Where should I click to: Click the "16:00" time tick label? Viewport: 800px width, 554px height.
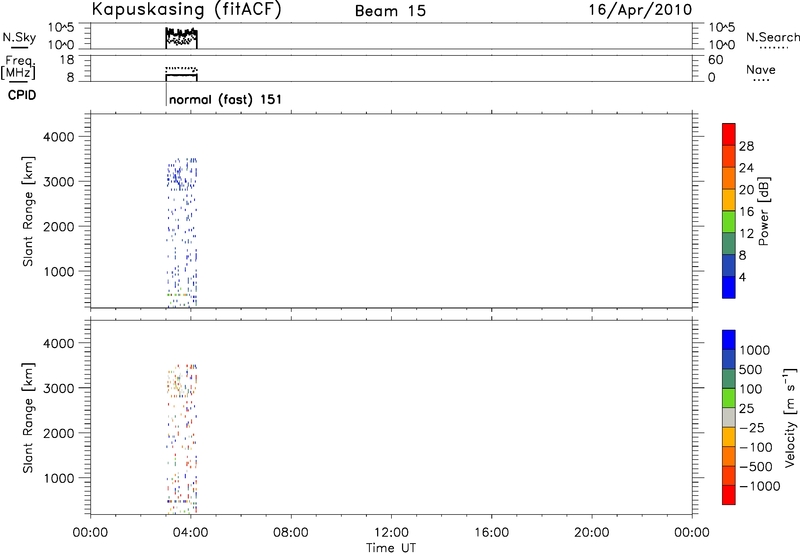coord(491,533)
